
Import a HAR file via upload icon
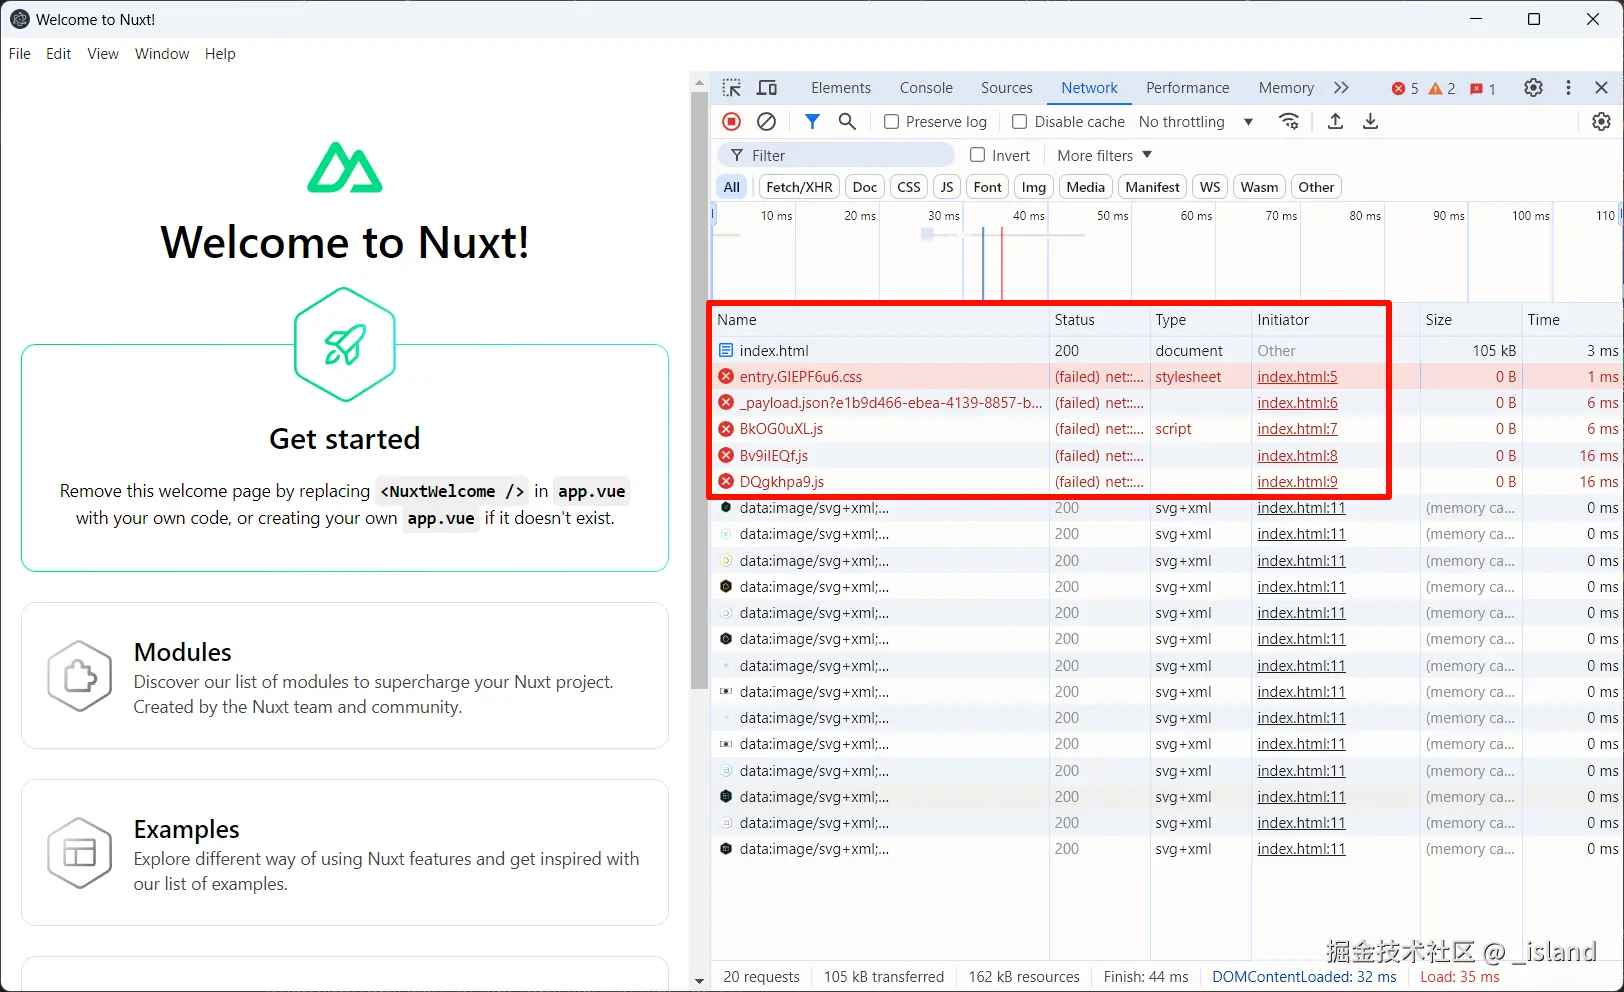(x=1335, y=121)
